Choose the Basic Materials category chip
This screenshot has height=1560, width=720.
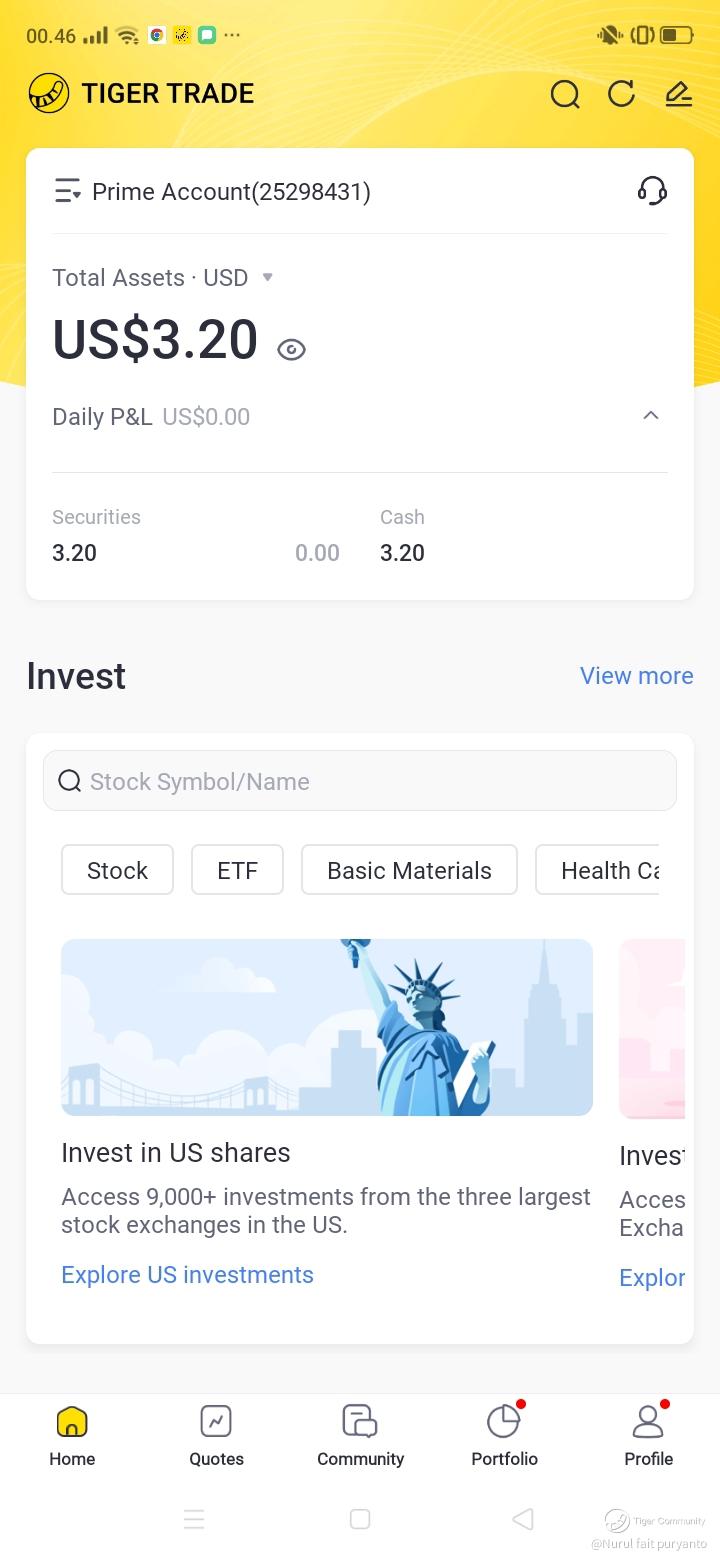409,870
